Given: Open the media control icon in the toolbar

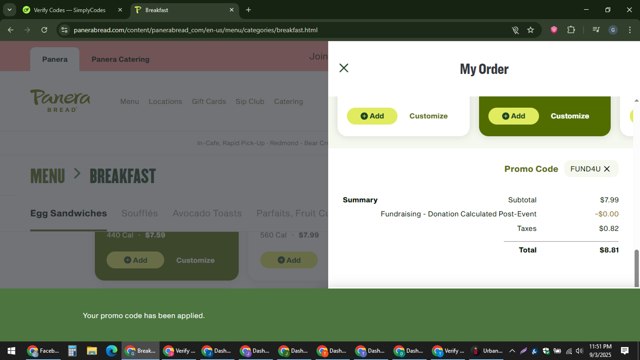Looking at the screenshot, I should click(596, 30).
